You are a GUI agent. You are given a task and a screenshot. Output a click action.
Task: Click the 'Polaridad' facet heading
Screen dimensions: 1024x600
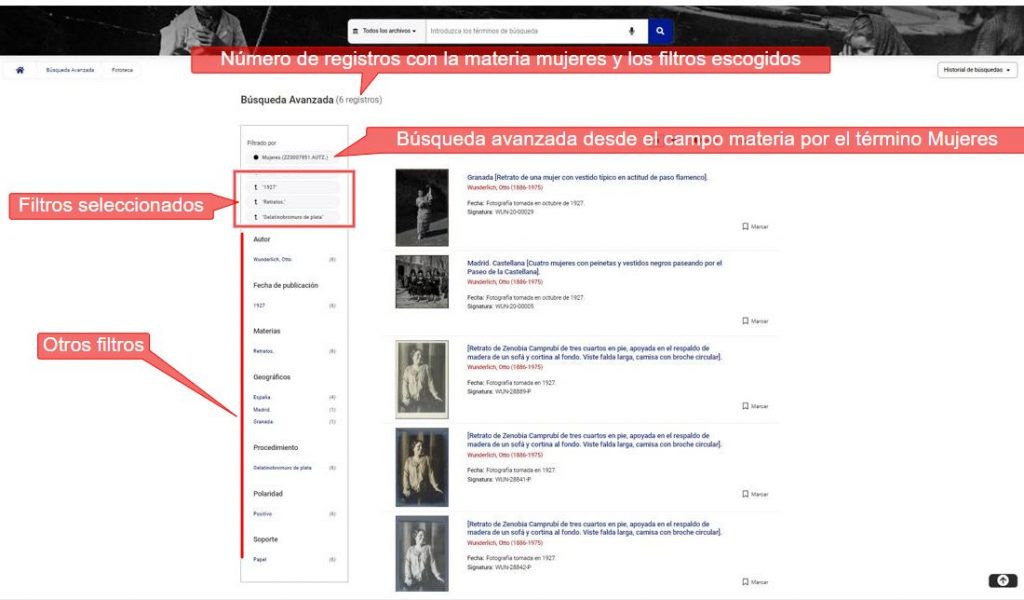[268, 494]
